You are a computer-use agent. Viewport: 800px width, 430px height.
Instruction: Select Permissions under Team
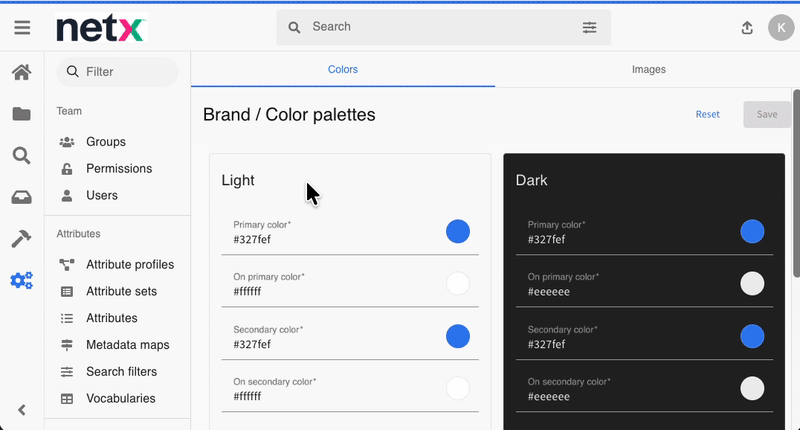(x=119, y=169)
